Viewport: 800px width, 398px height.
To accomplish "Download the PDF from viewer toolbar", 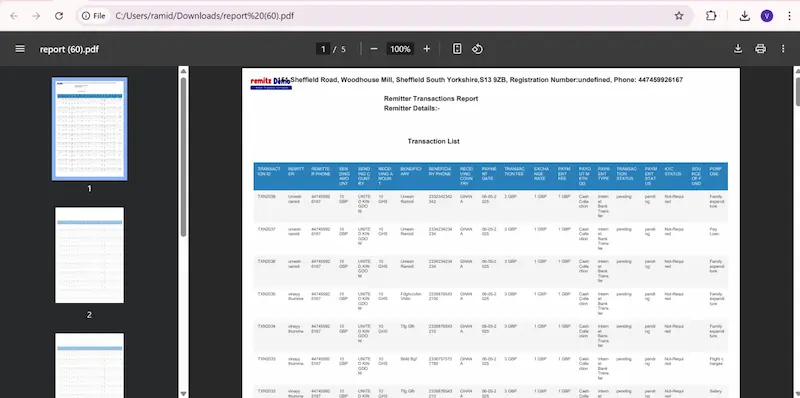I will [x=738, y=49].
